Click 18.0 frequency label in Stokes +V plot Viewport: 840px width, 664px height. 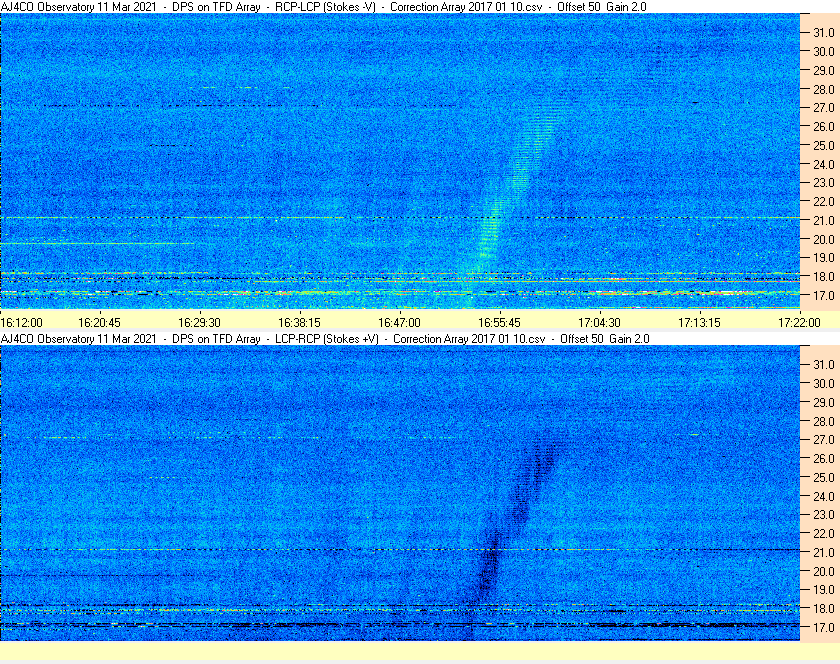(824, 608)
